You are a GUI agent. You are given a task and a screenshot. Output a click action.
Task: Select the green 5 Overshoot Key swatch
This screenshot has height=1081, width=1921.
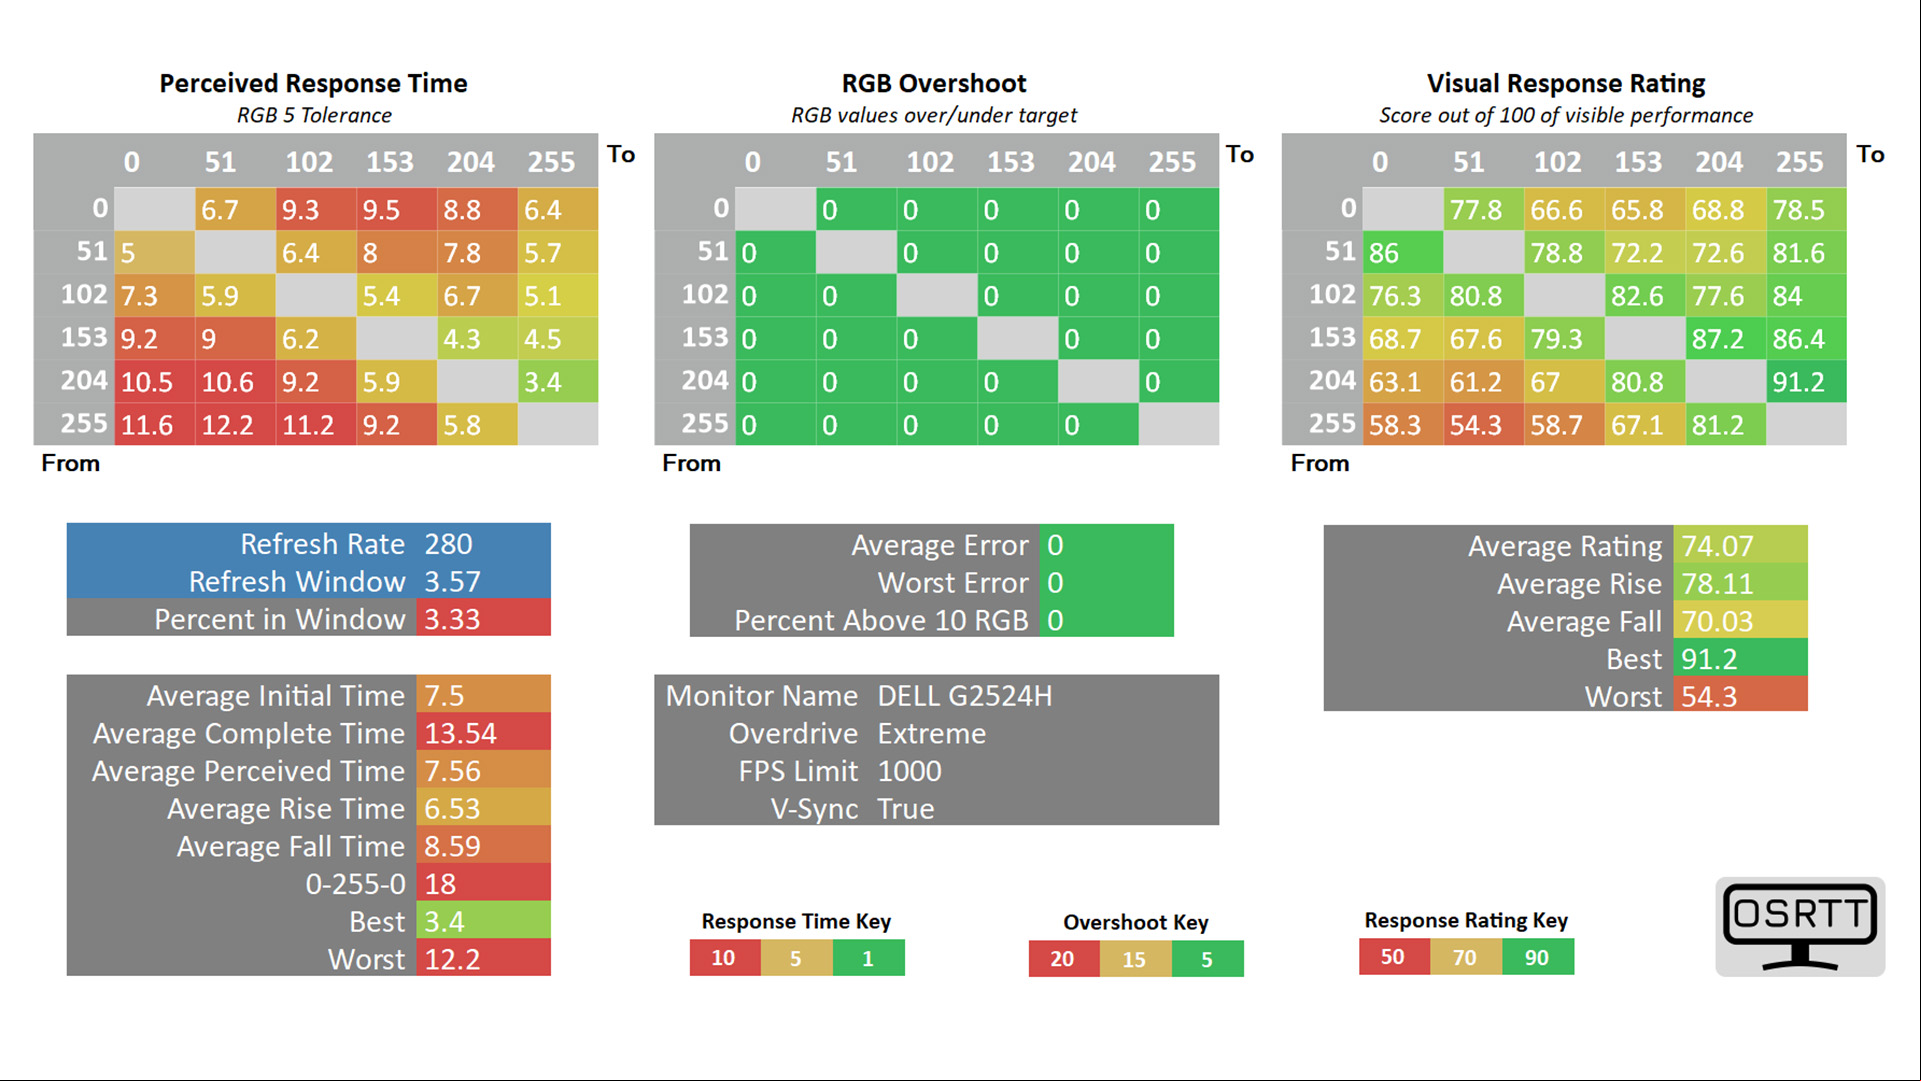point(1207,959)
